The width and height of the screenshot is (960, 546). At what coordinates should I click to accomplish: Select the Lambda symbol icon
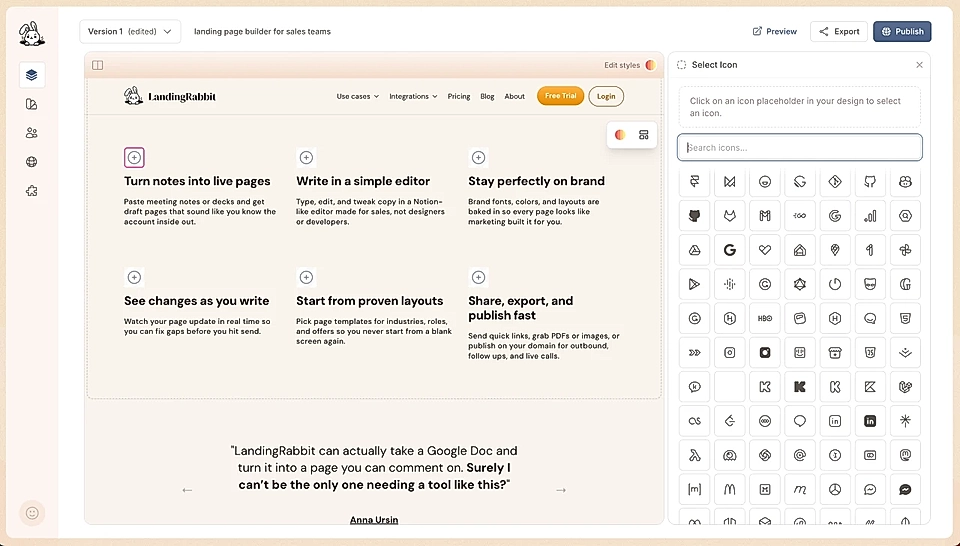(694, 456)
